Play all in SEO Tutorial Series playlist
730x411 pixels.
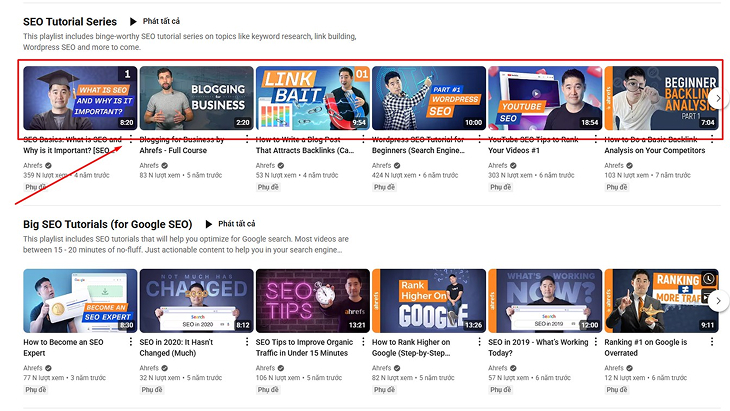pos(155,21)
